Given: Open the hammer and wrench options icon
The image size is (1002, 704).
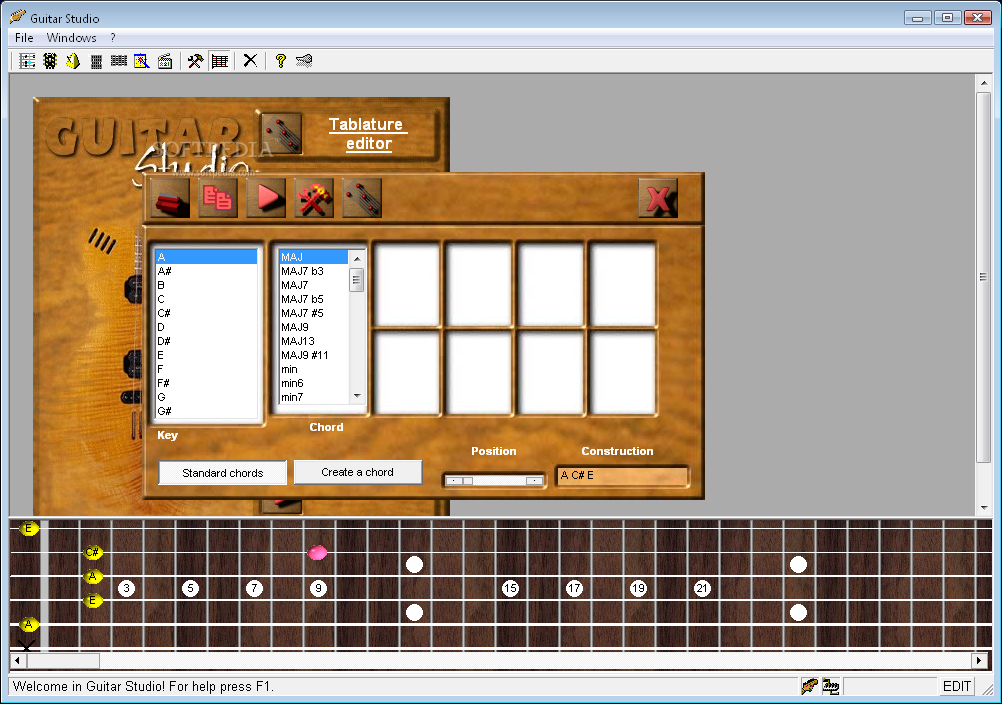Looking at the screenshot, I should point(195,61).
